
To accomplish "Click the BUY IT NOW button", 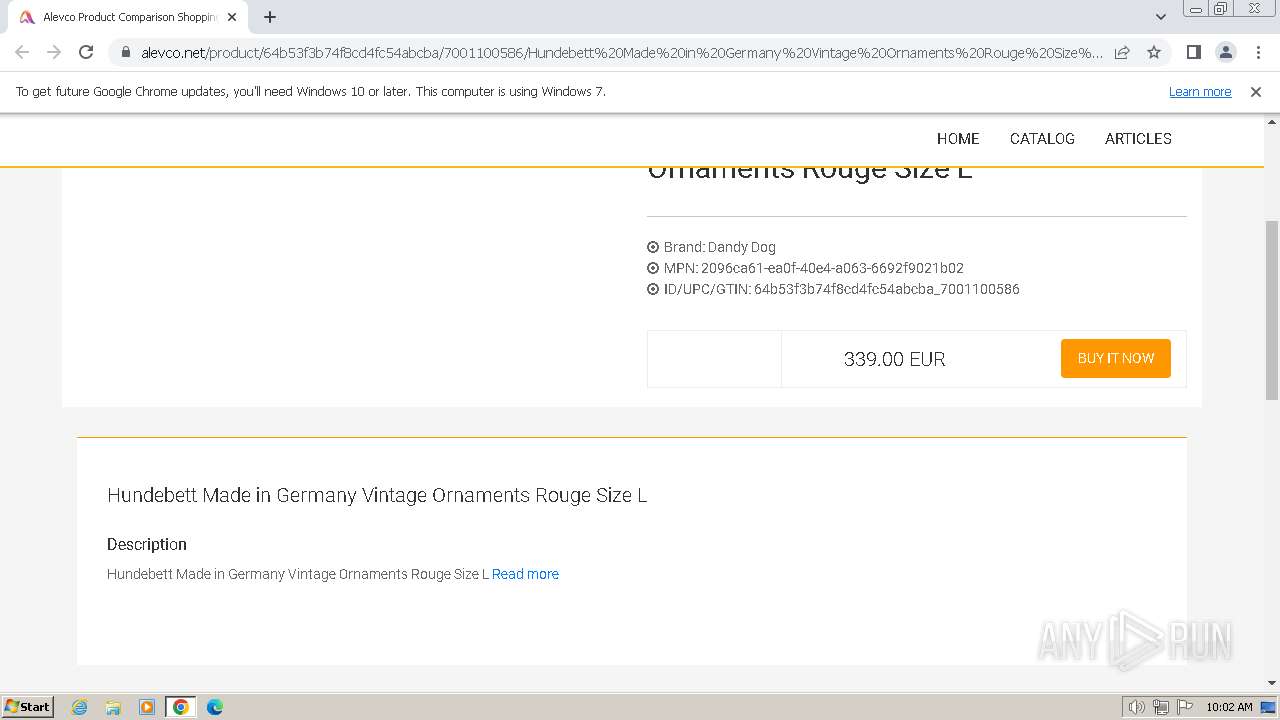I will coord(1116,358).
